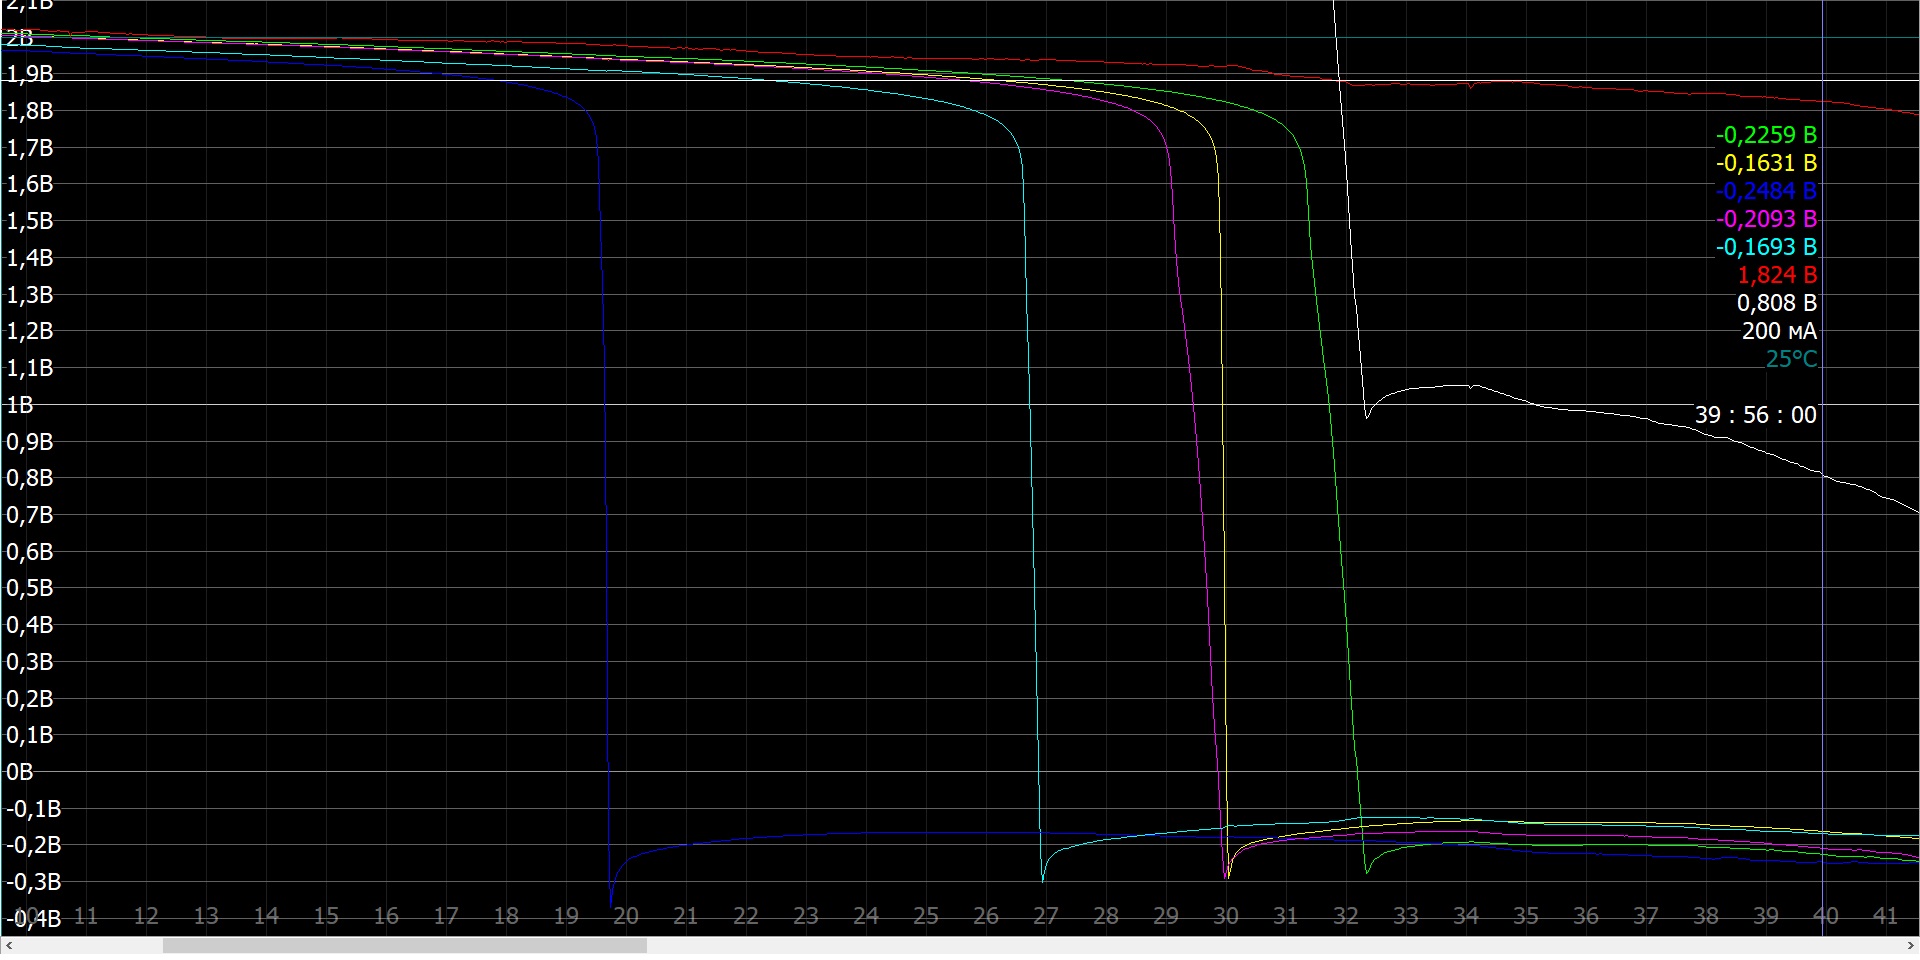
Task: Click the 27 mark on time axis
Action: point(1046,916)
